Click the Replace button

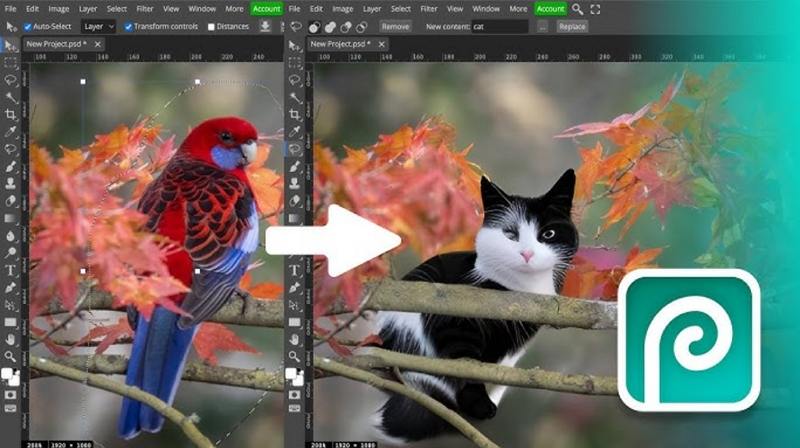[573, 27]
